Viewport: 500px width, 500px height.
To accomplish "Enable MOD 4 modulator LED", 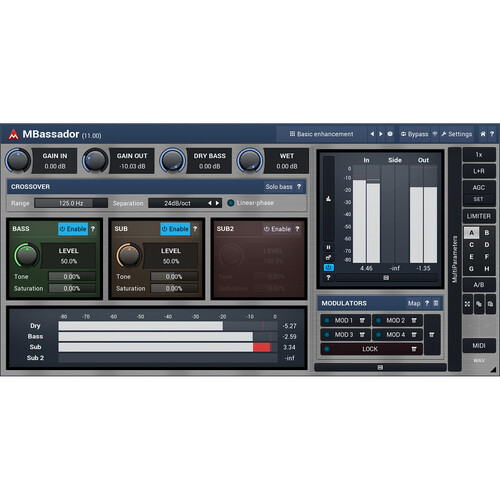I will 379,334.
